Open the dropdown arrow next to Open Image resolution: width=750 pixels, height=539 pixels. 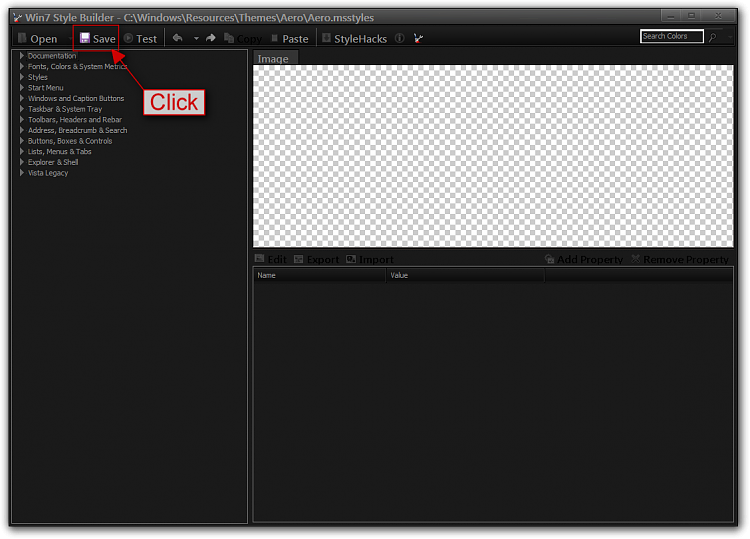click(70, 39)
